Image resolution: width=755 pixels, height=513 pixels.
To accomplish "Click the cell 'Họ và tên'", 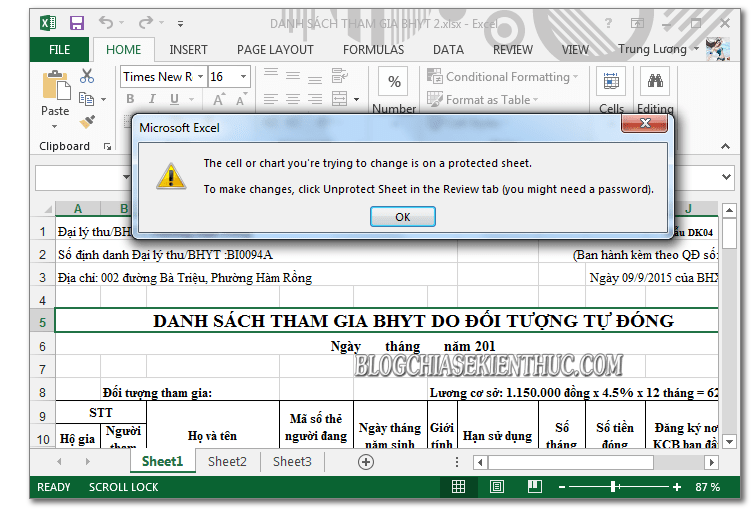I will click(212, 425).
